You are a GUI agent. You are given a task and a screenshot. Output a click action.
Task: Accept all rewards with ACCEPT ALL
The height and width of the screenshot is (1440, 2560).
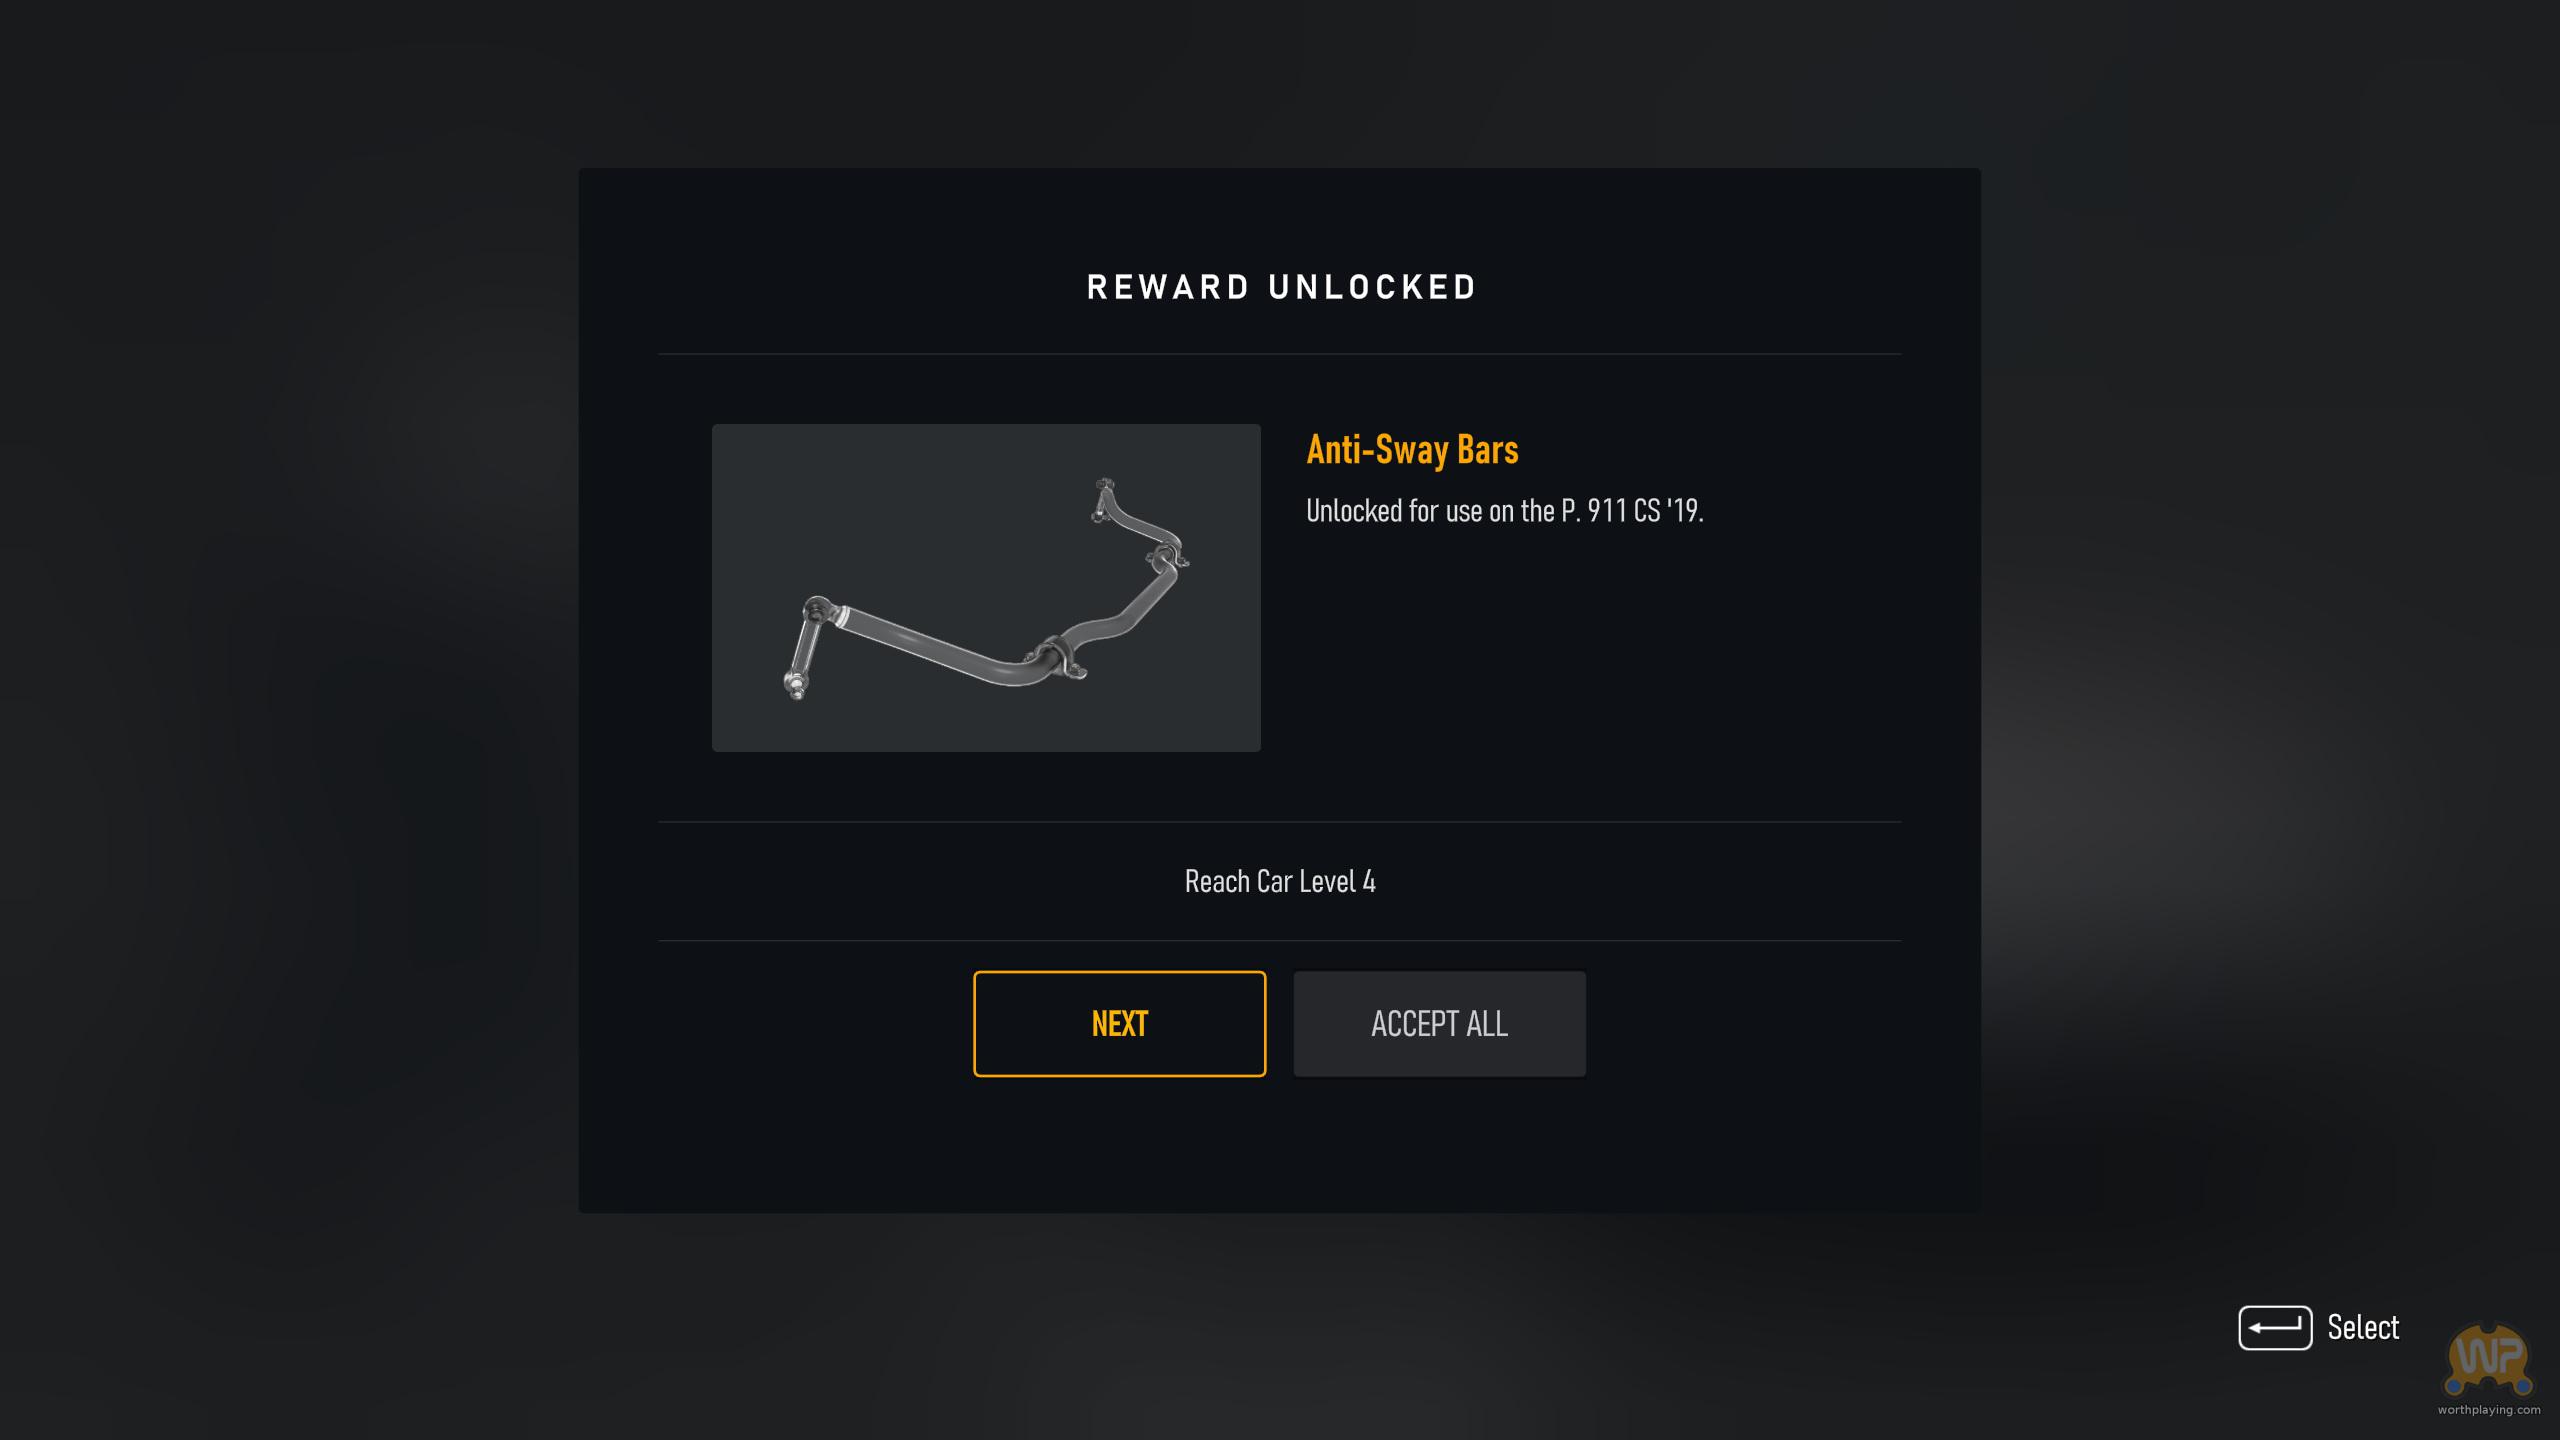point(1439,1023)
